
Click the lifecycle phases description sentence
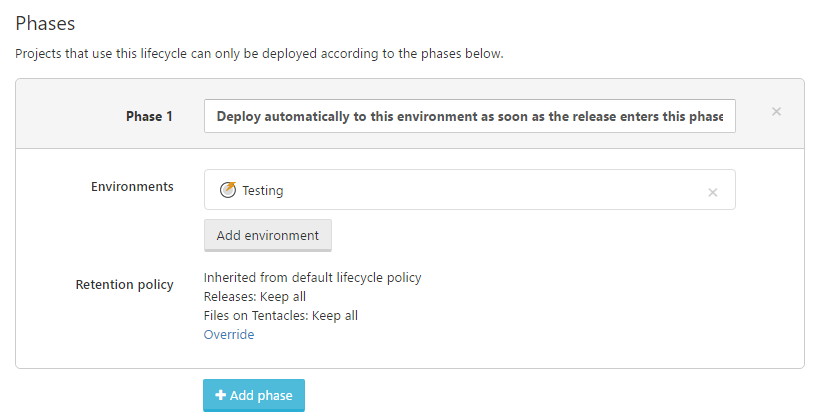point(259,53)
